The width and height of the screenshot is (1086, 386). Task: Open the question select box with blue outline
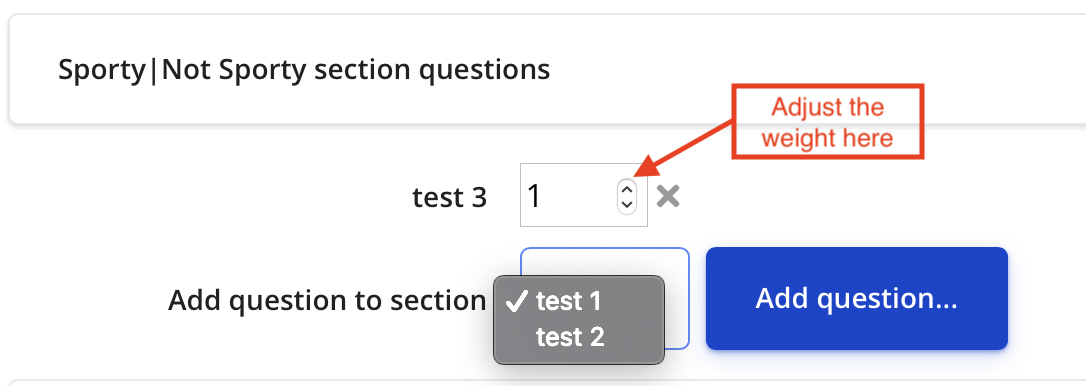[x=605, y=298]
